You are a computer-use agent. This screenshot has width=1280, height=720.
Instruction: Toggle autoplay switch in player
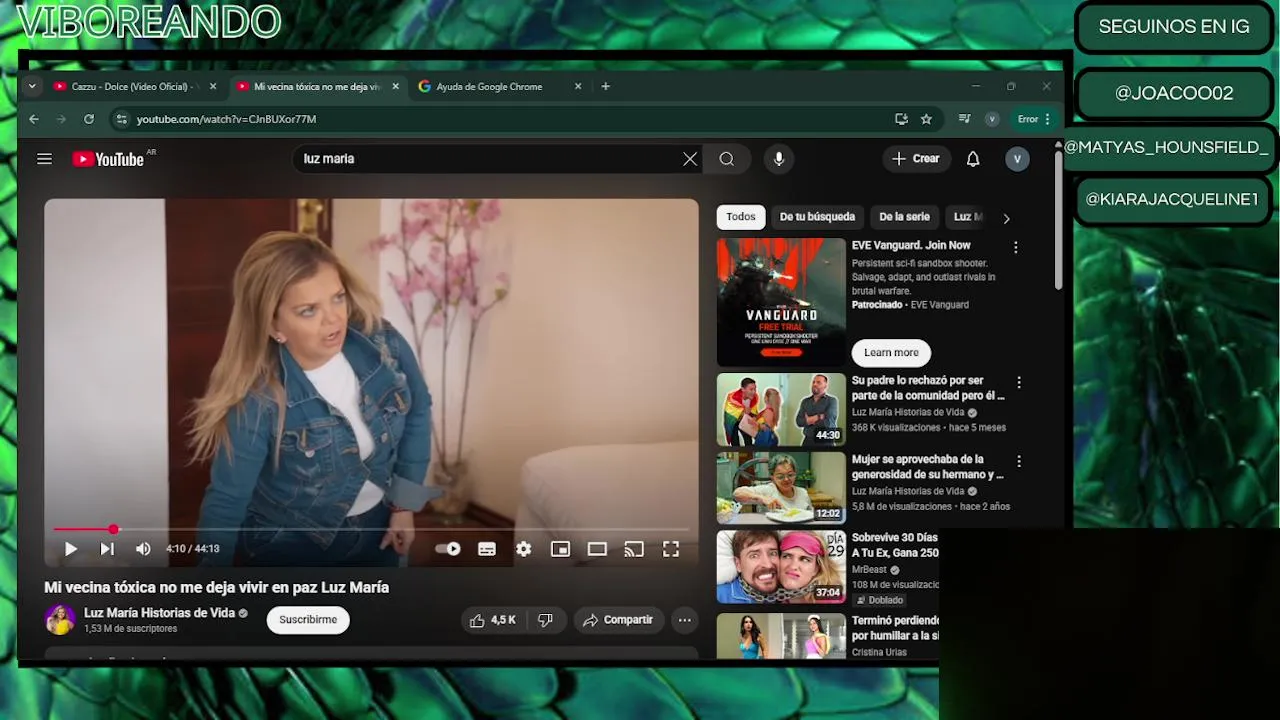[448, 549]
